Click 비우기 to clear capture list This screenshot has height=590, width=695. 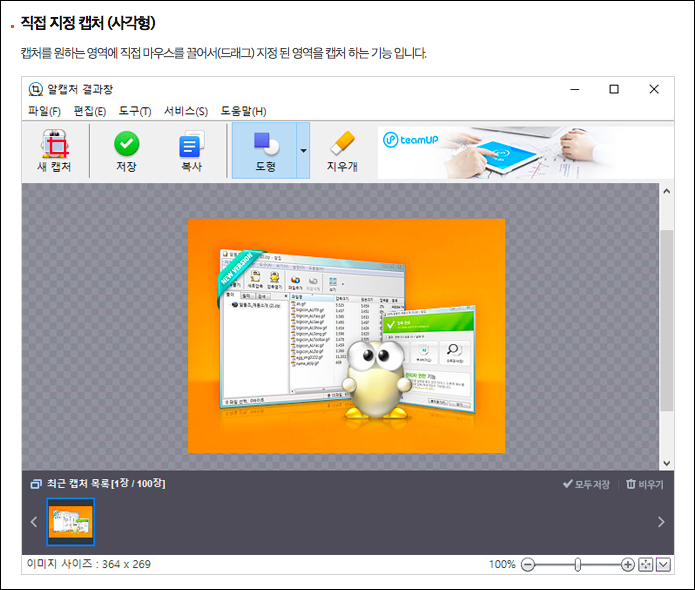(645, 484)
